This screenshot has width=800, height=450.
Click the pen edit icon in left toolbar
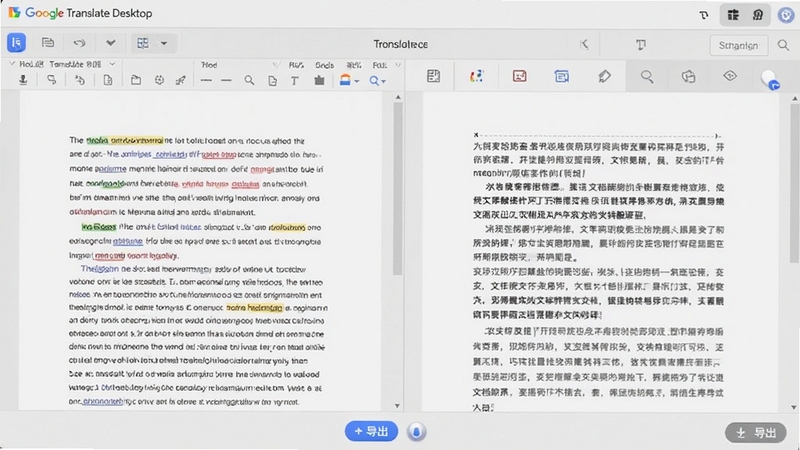[181, 80]
